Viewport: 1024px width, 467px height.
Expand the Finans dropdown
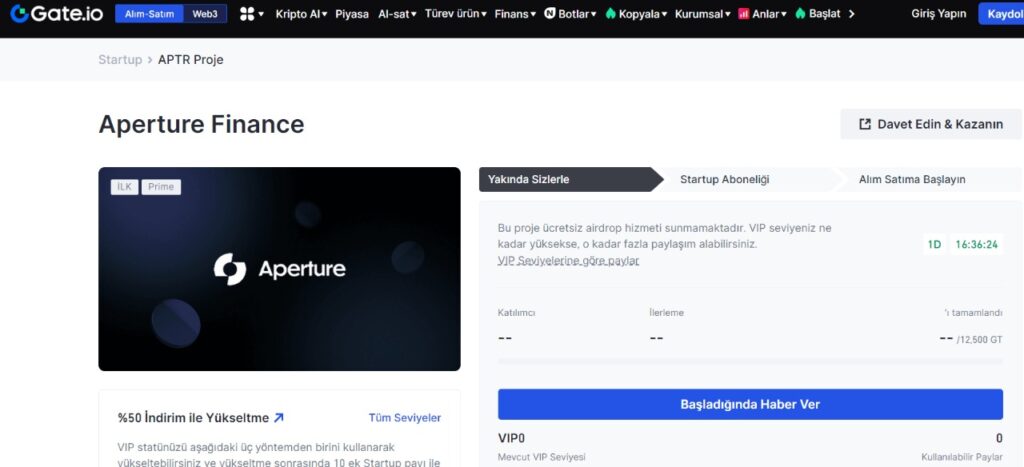click(515, 14)
